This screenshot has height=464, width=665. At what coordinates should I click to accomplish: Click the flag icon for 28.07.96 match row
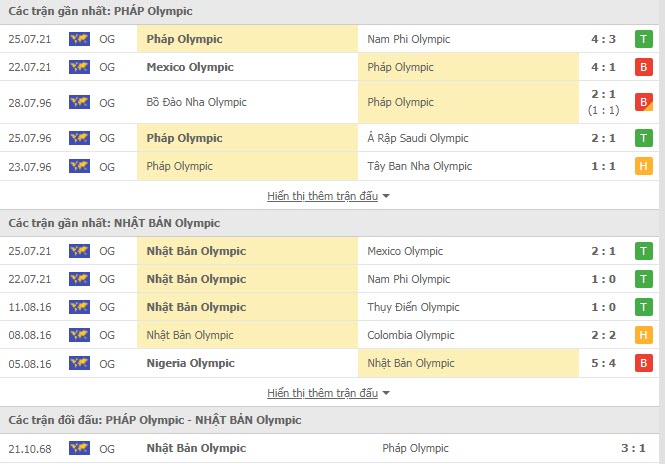(79, 102)
